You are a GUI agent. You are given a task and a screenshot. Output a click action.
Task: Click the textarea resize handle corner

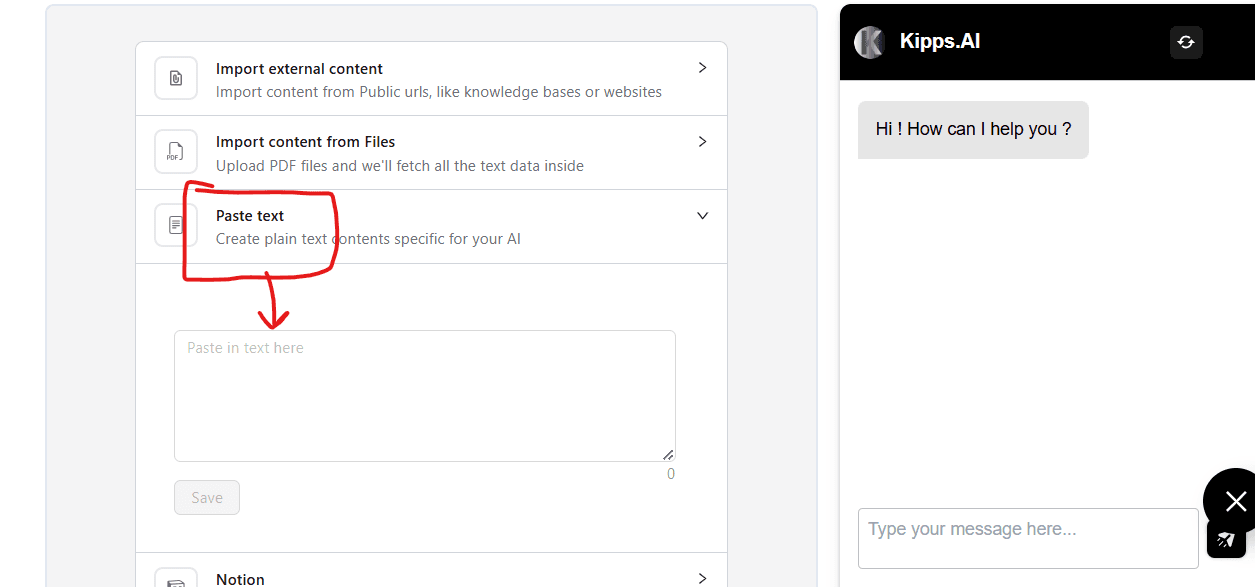coord(669,455)
